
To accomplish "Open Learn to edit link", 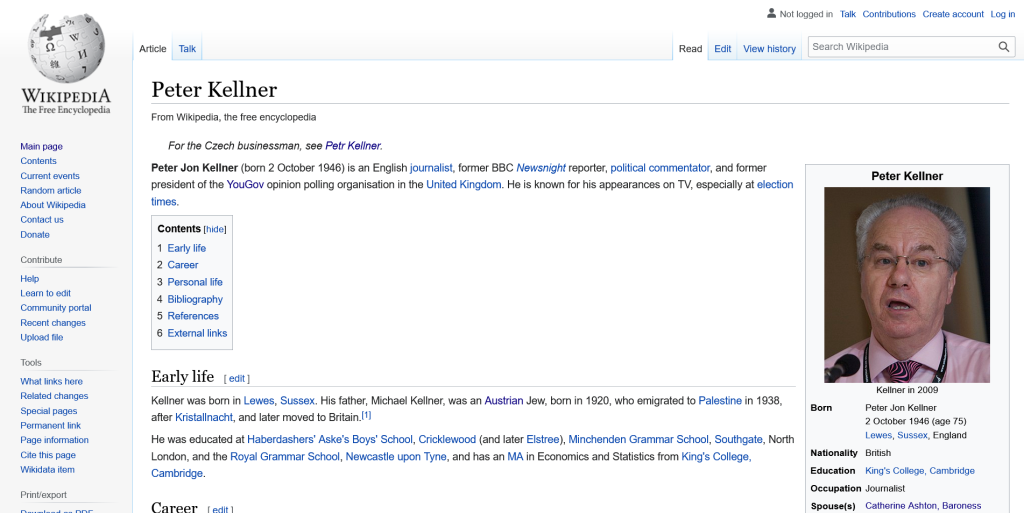I will click(x=46, y=293).
